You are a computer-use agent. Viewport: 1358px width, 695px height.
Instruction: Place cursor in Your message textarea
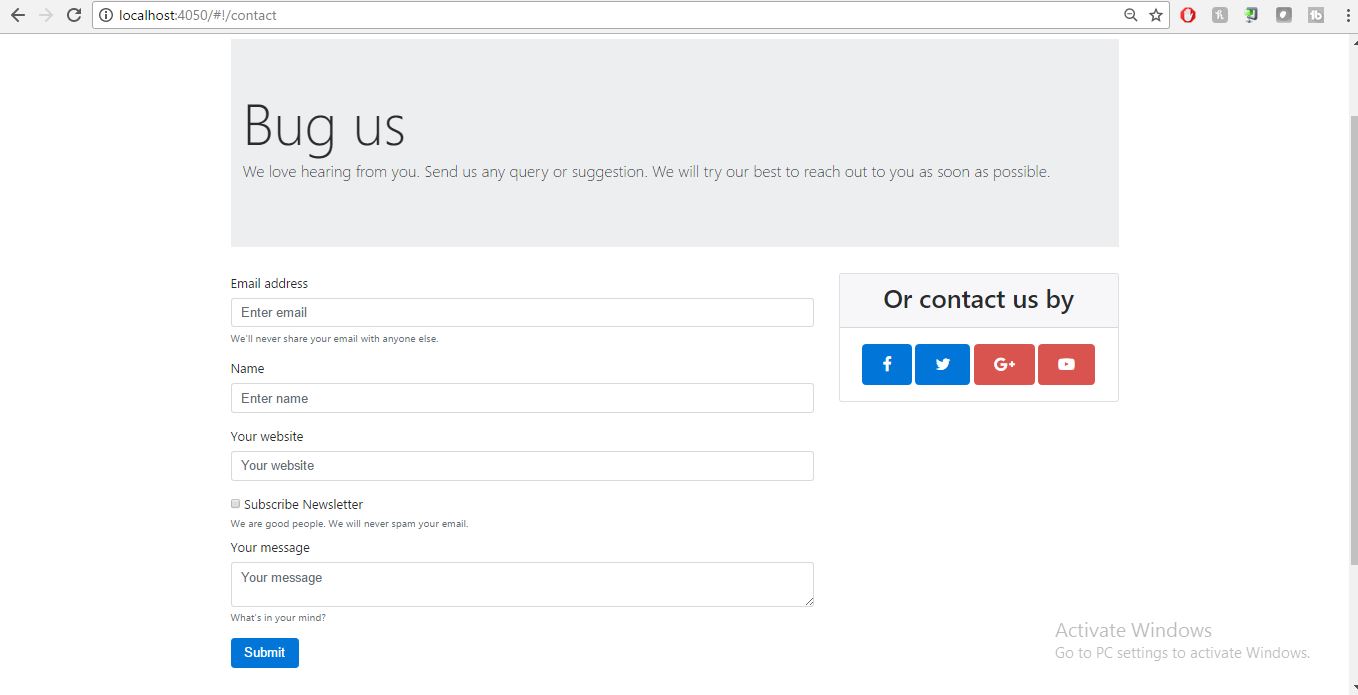pyautogui.click(x=522, y=584)
